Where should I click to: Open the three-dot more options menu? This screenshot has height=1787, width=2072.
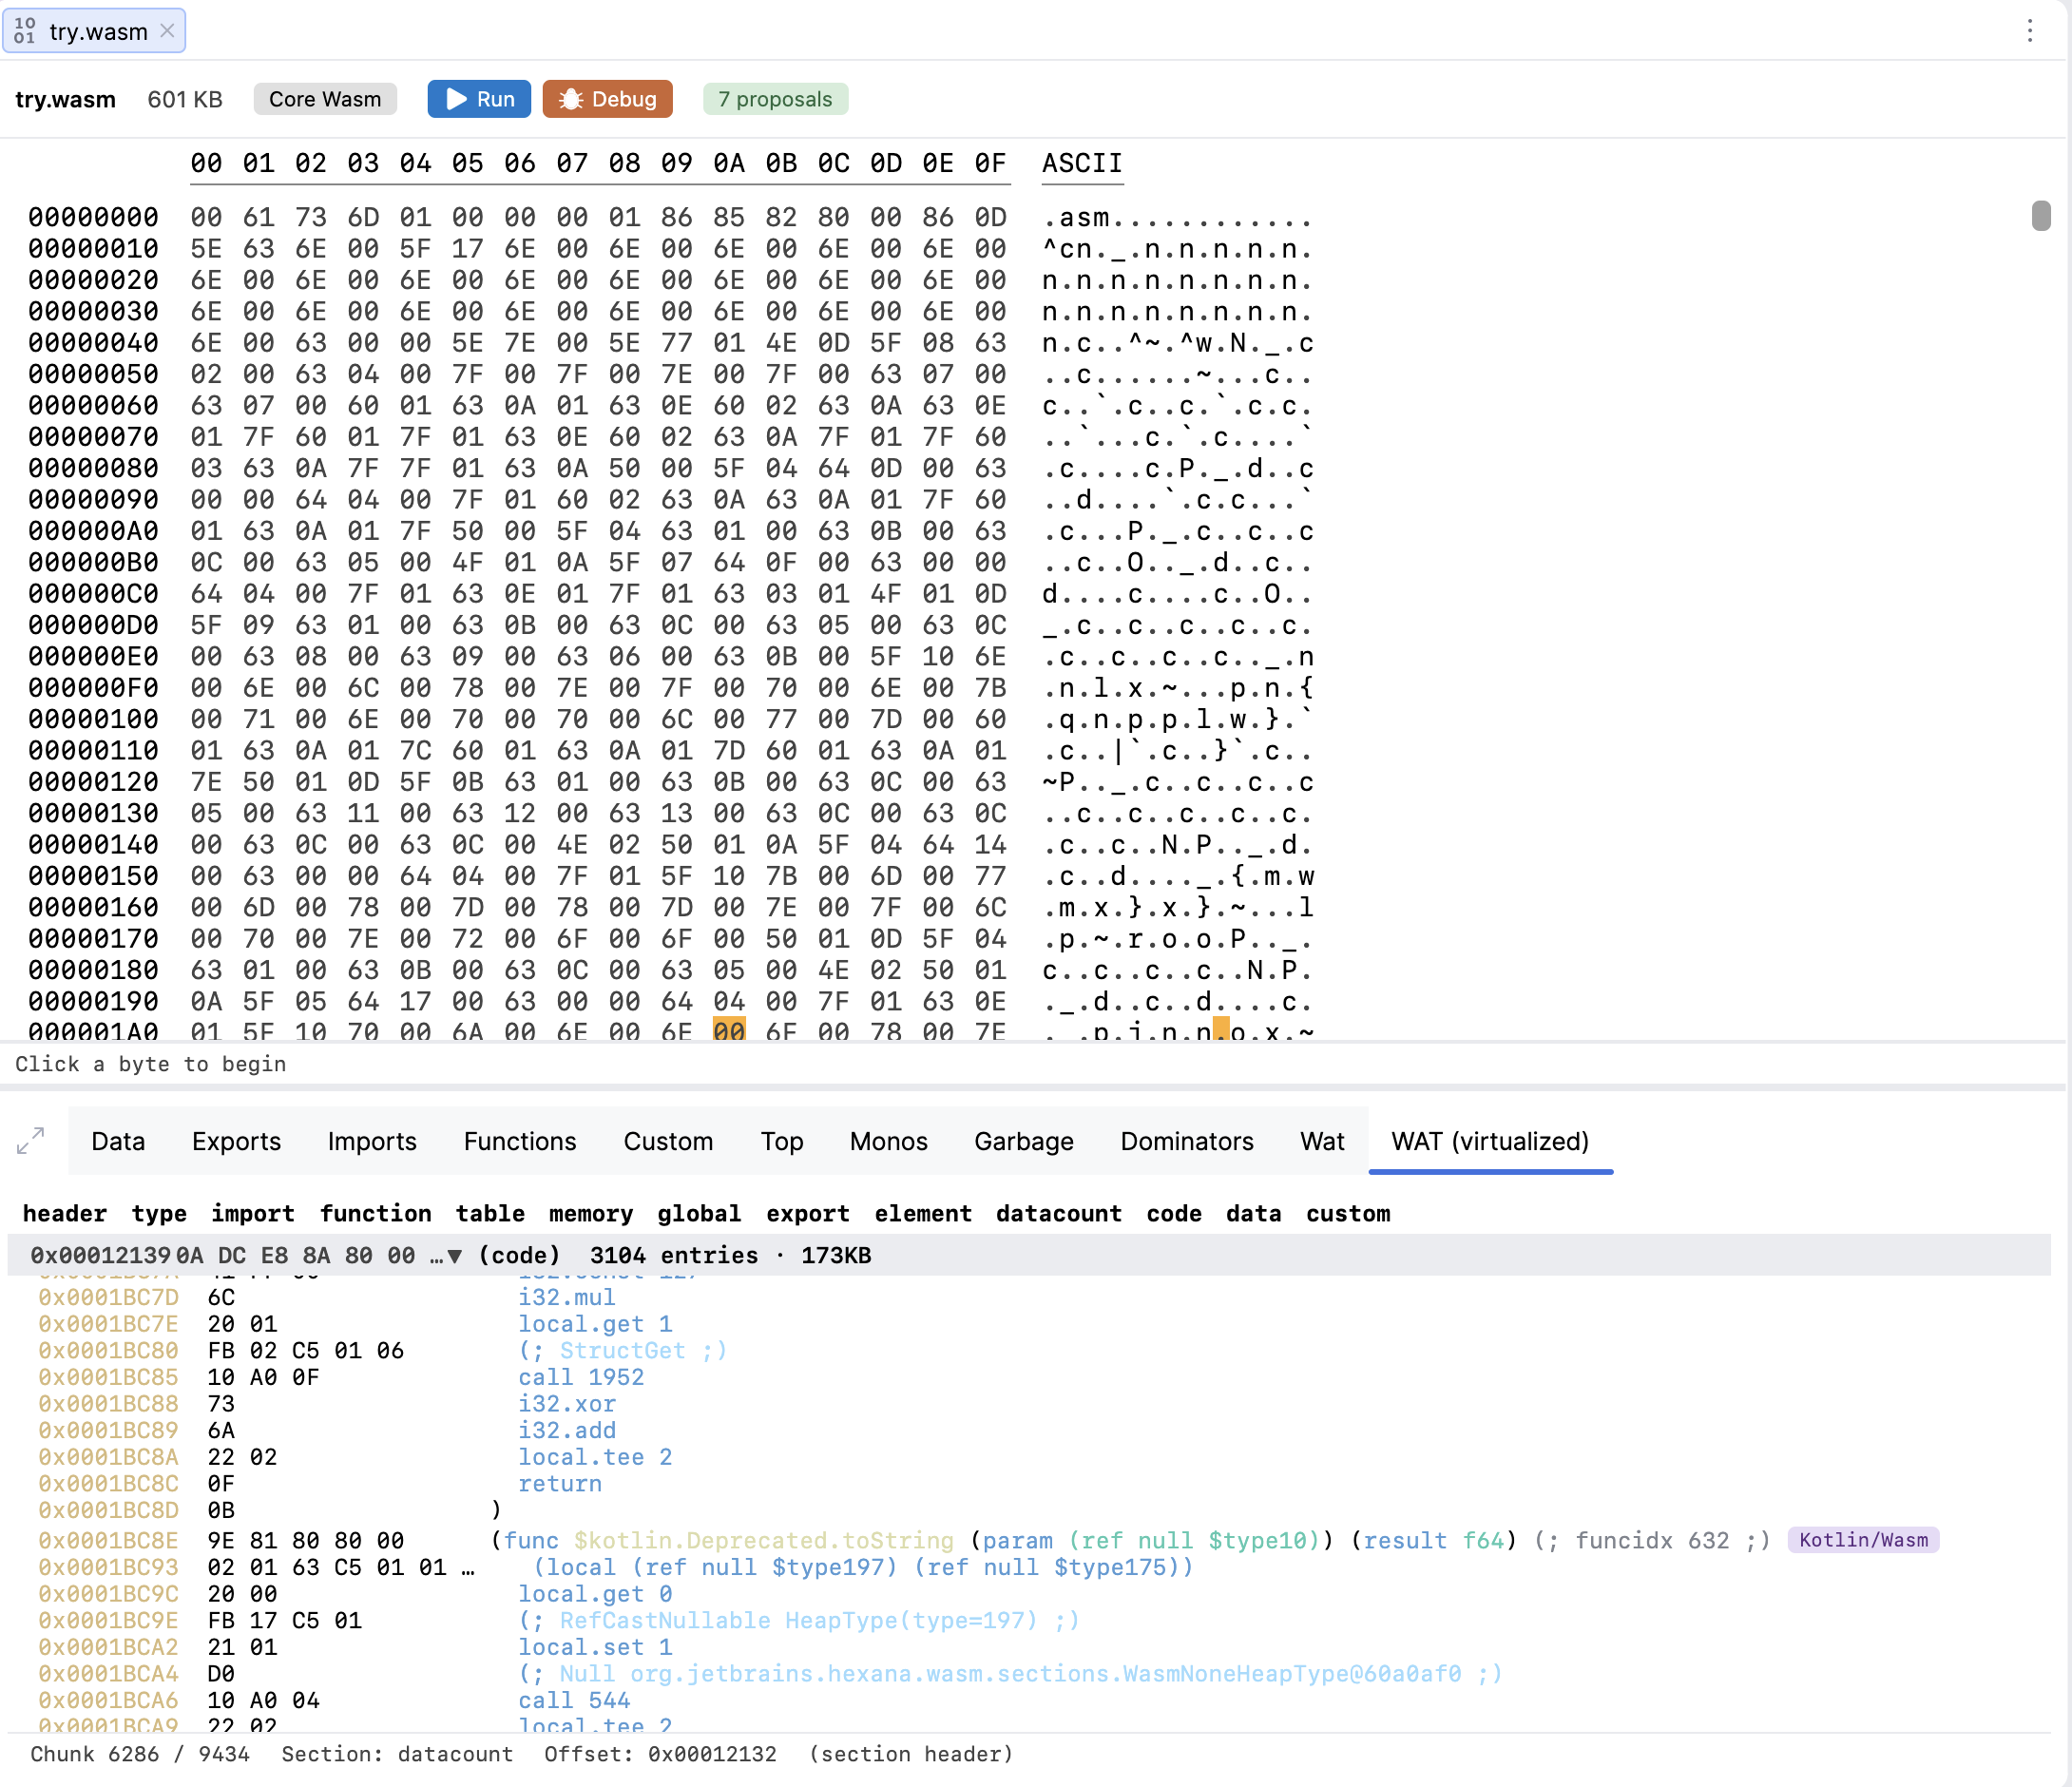point(2029,31)
